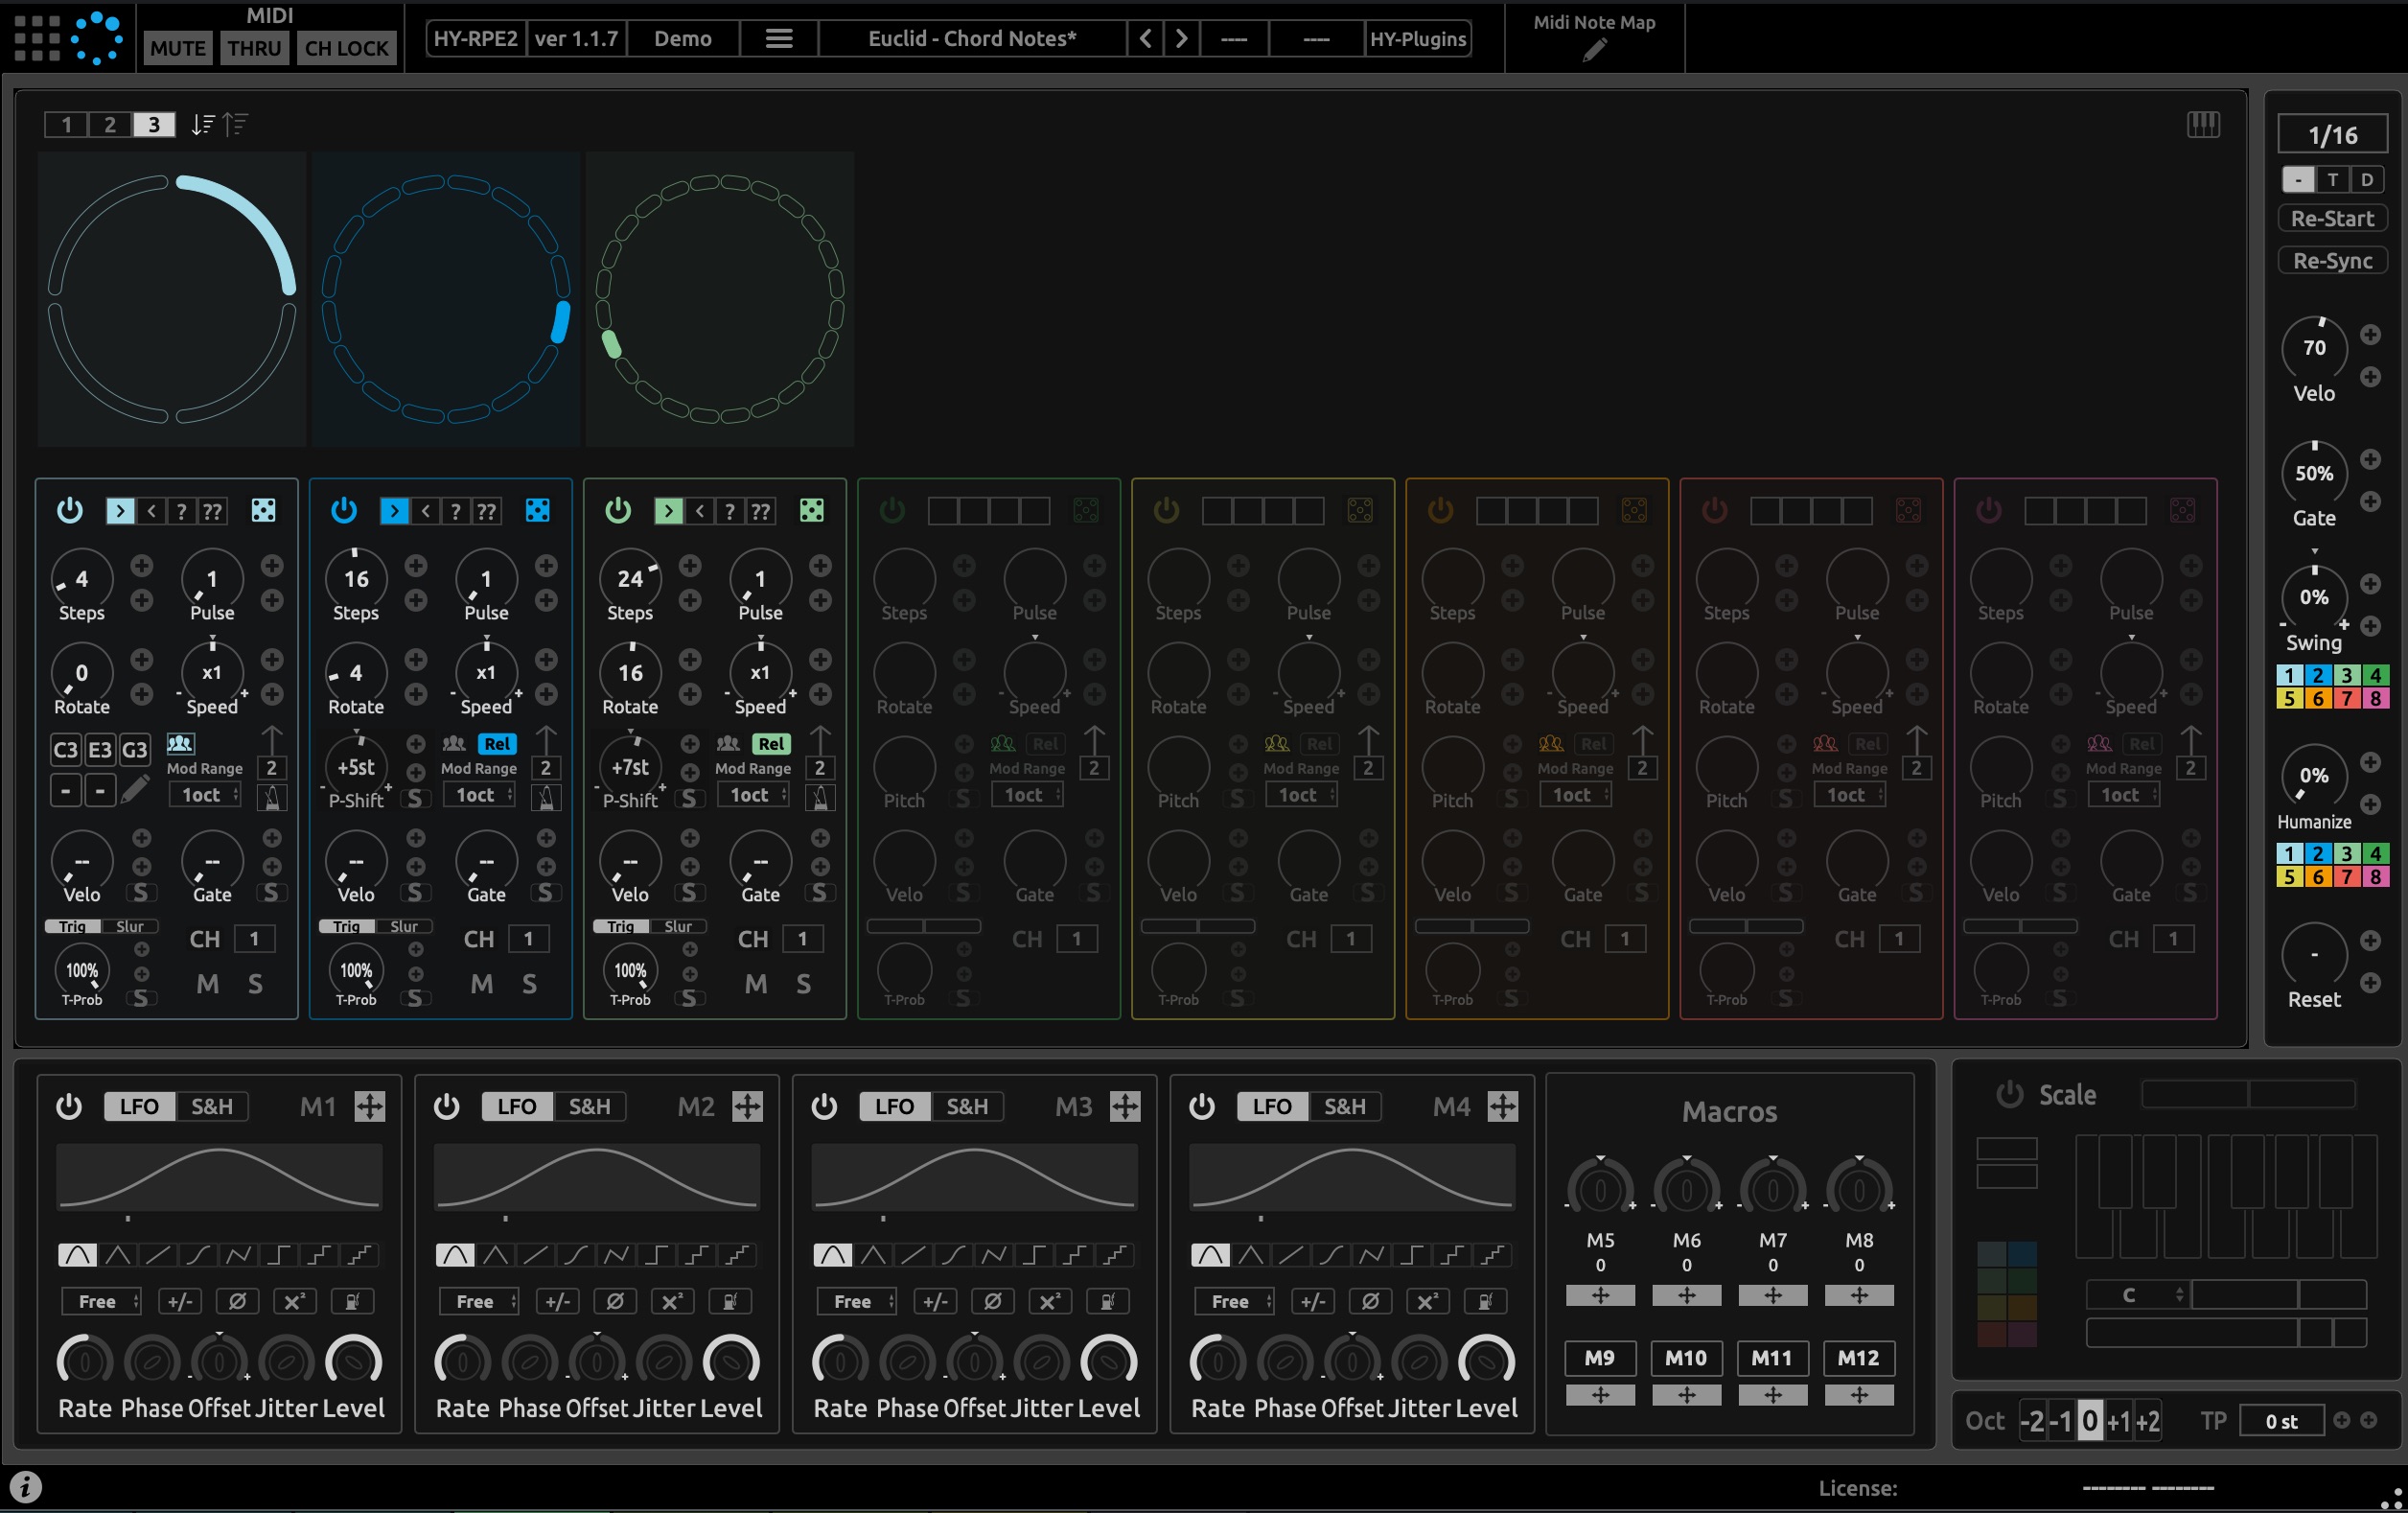Click the M1 LFO move-arrows assign icon
This screenshot has height=1513, width=2408.
coord(370,1106)
